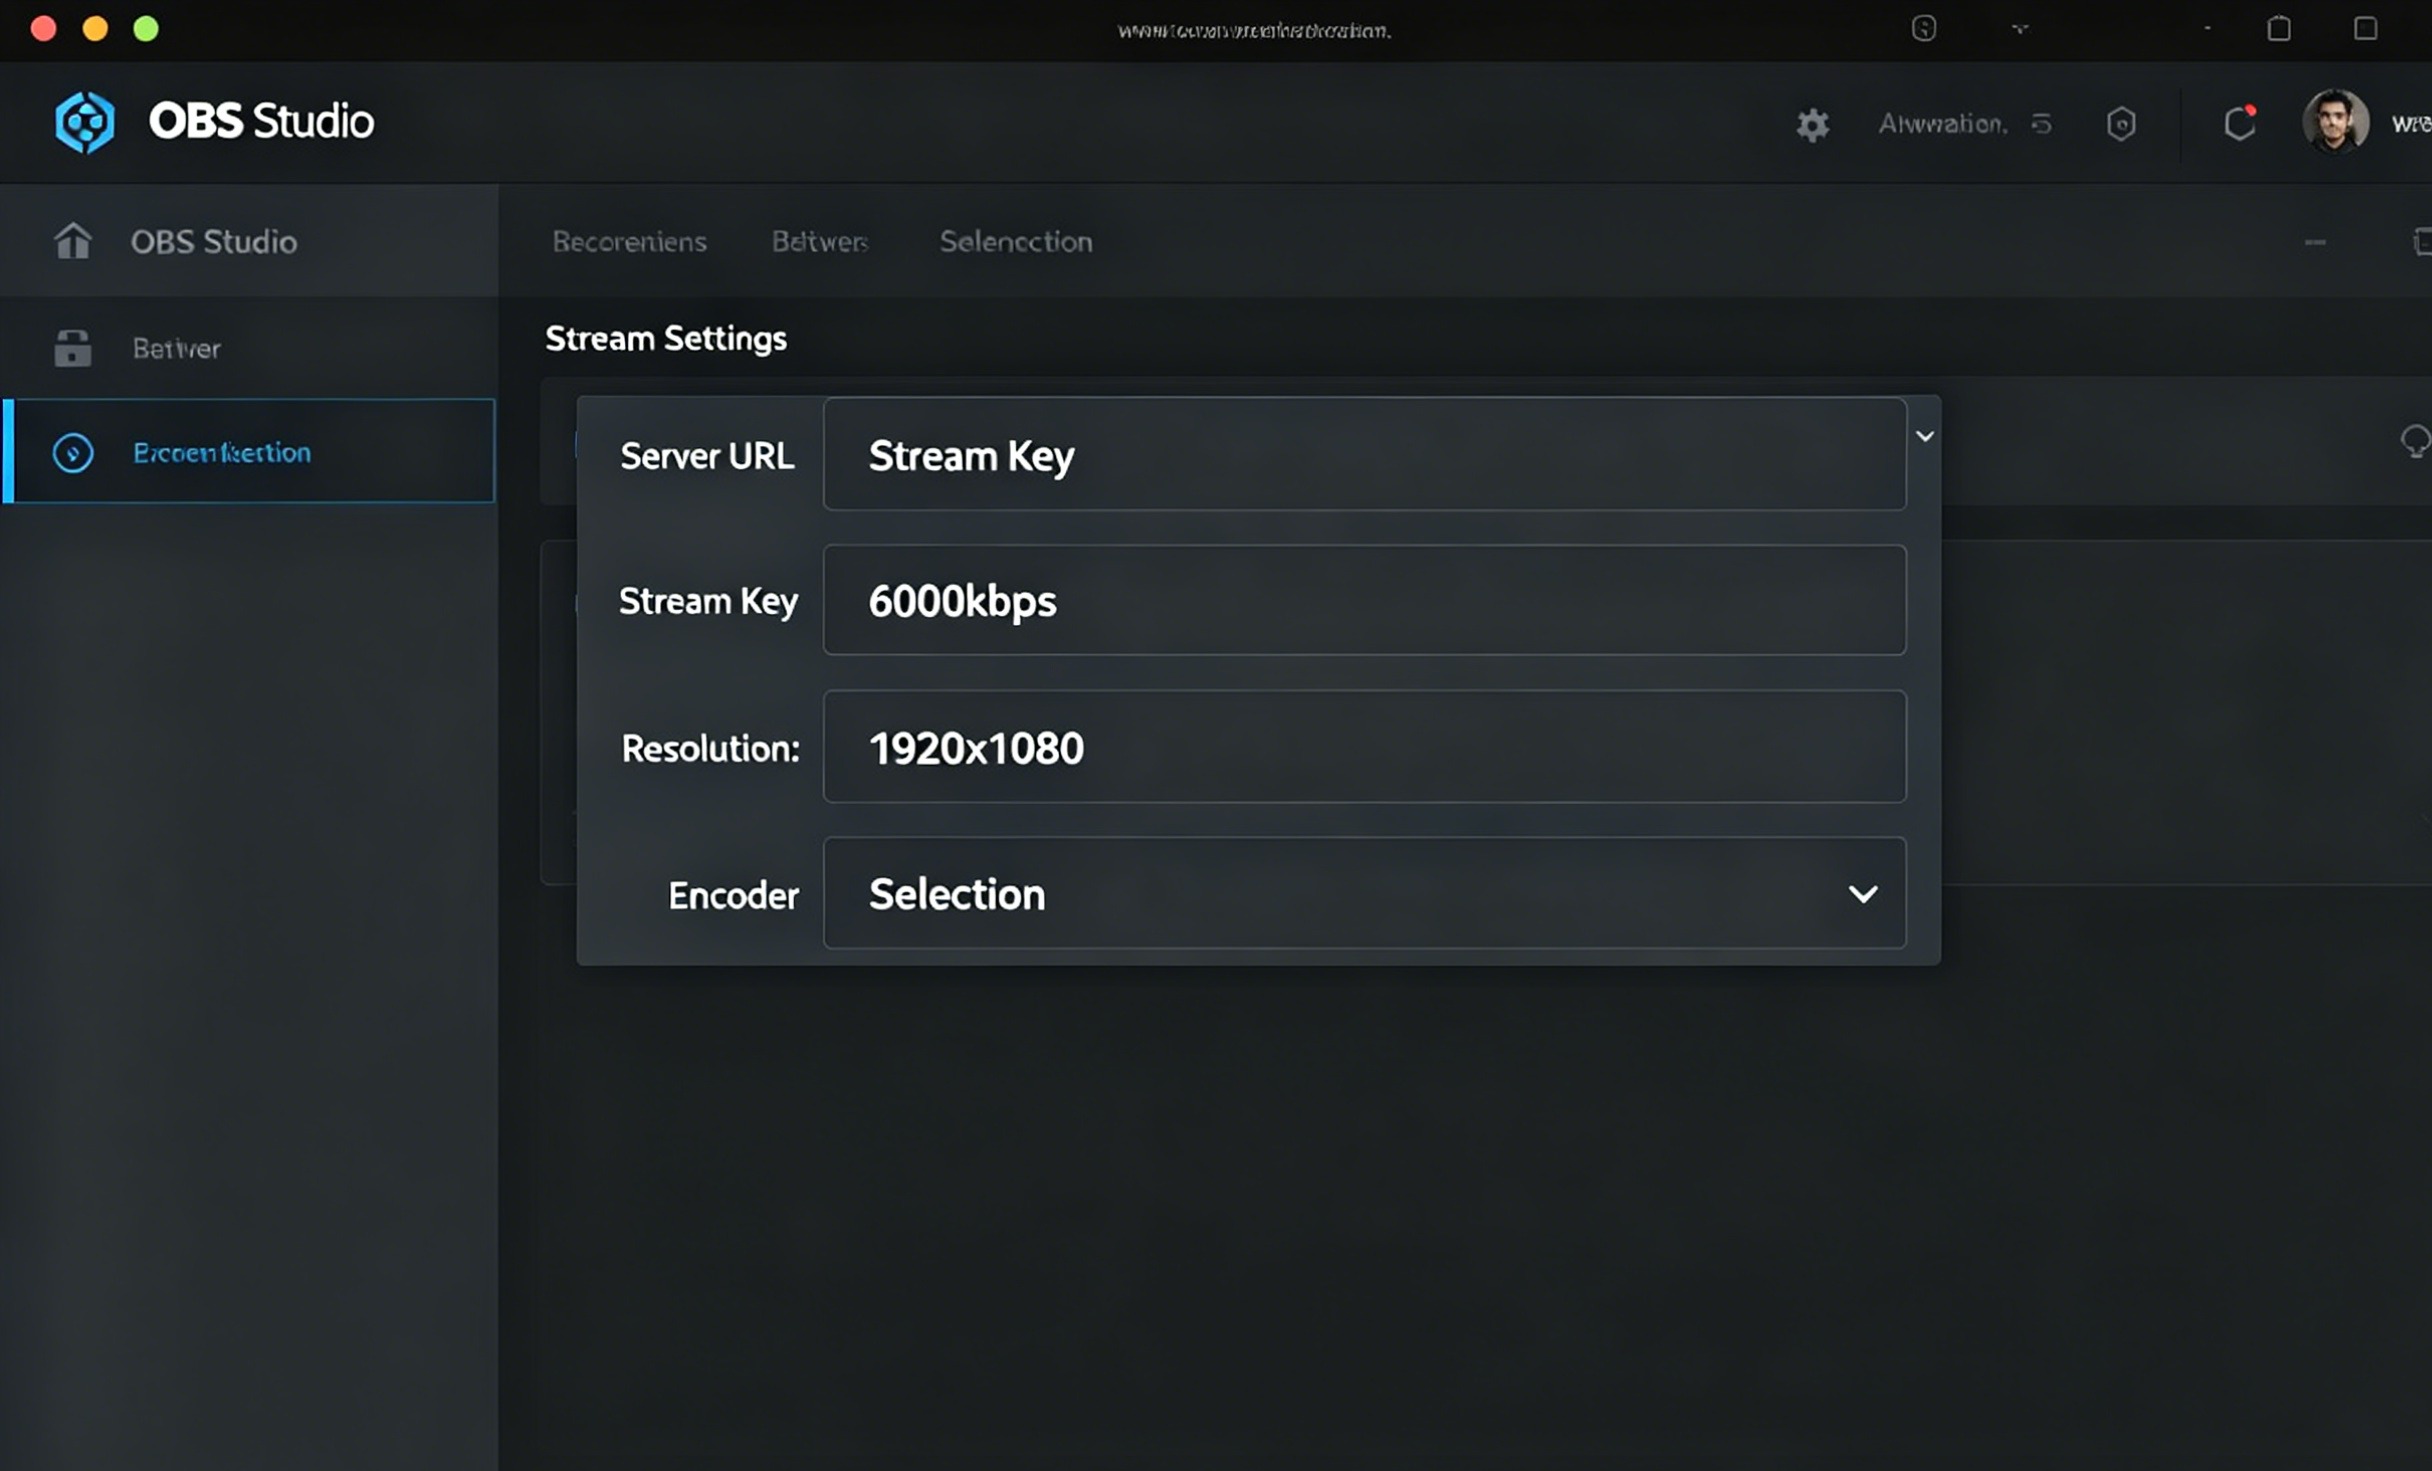
Task: Click the Alwwation label in the header
Action: (1942, 124)
